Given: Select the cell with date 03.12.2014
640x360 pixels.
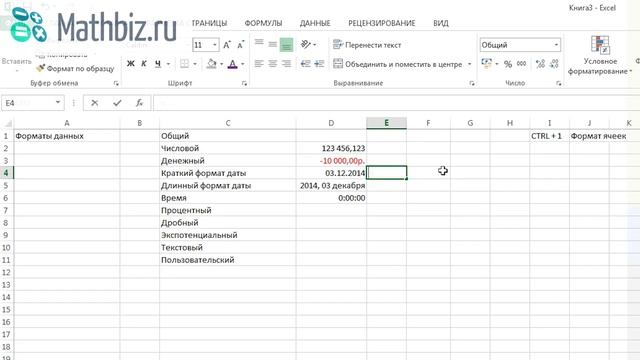Looking at the screenshot, I should pyautogui.click(x=331, y=173).
